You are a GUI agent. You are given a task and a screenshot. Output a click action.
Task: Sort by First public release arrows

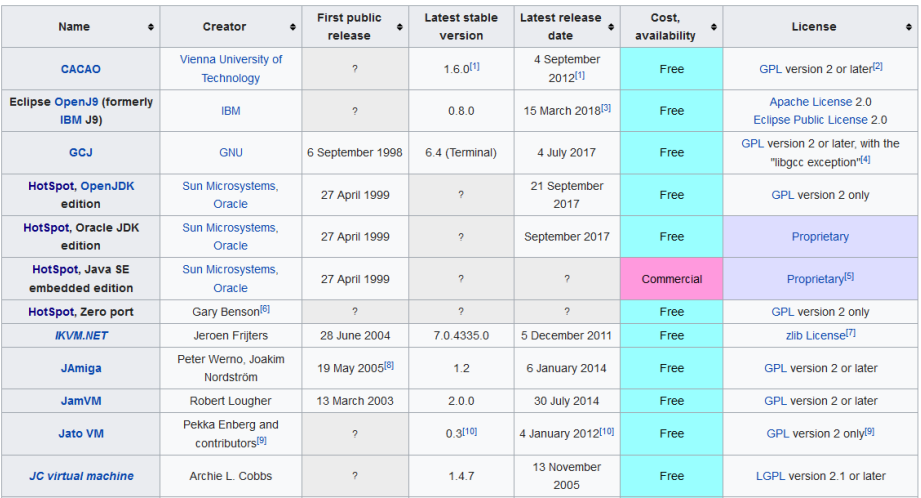click(399, 27)
